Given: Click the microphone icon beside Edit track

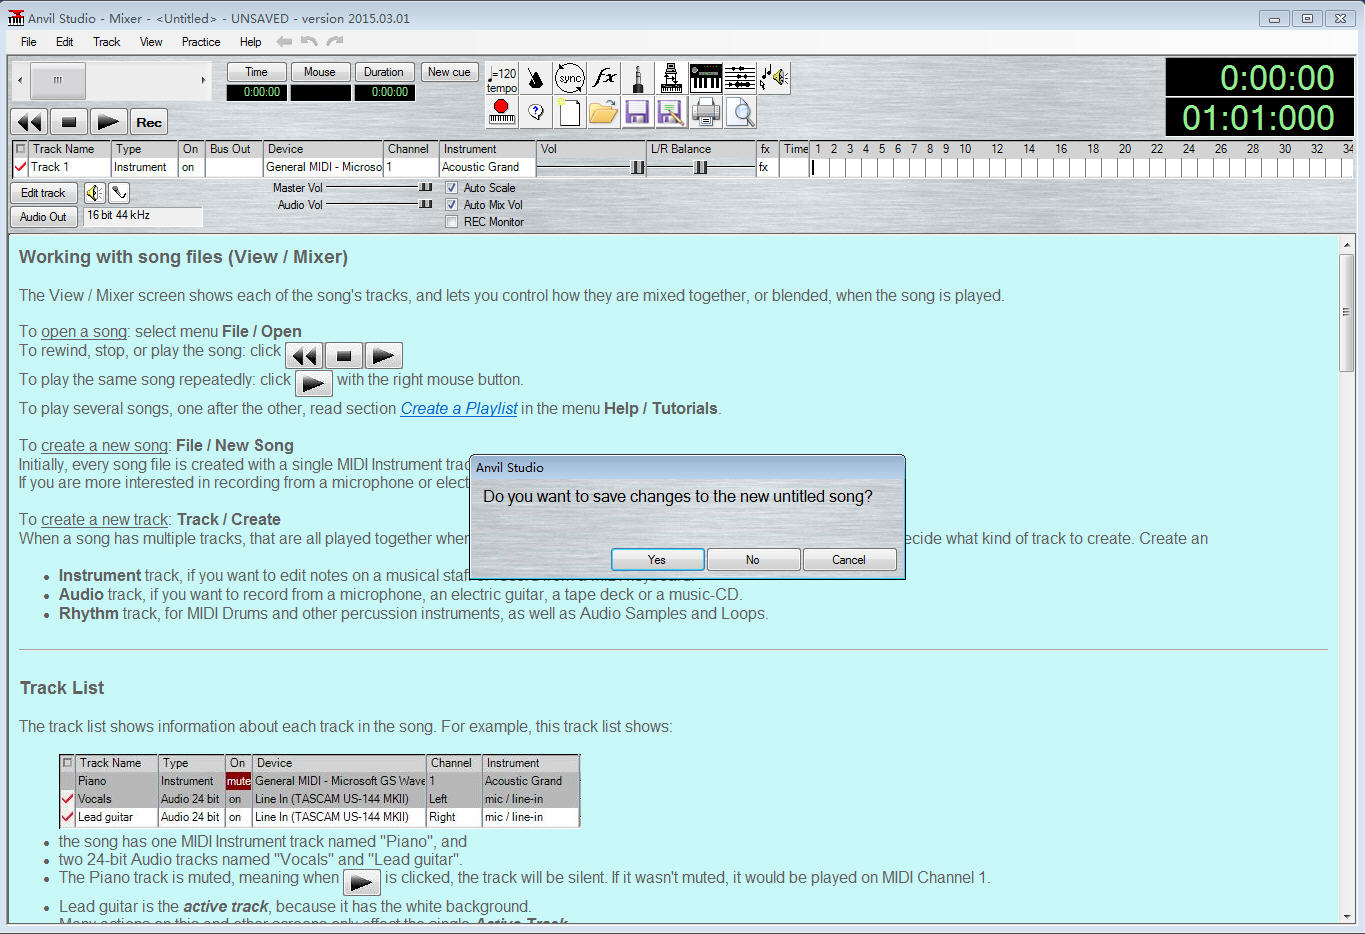Looking at the screenshot, I should (119, 193).
